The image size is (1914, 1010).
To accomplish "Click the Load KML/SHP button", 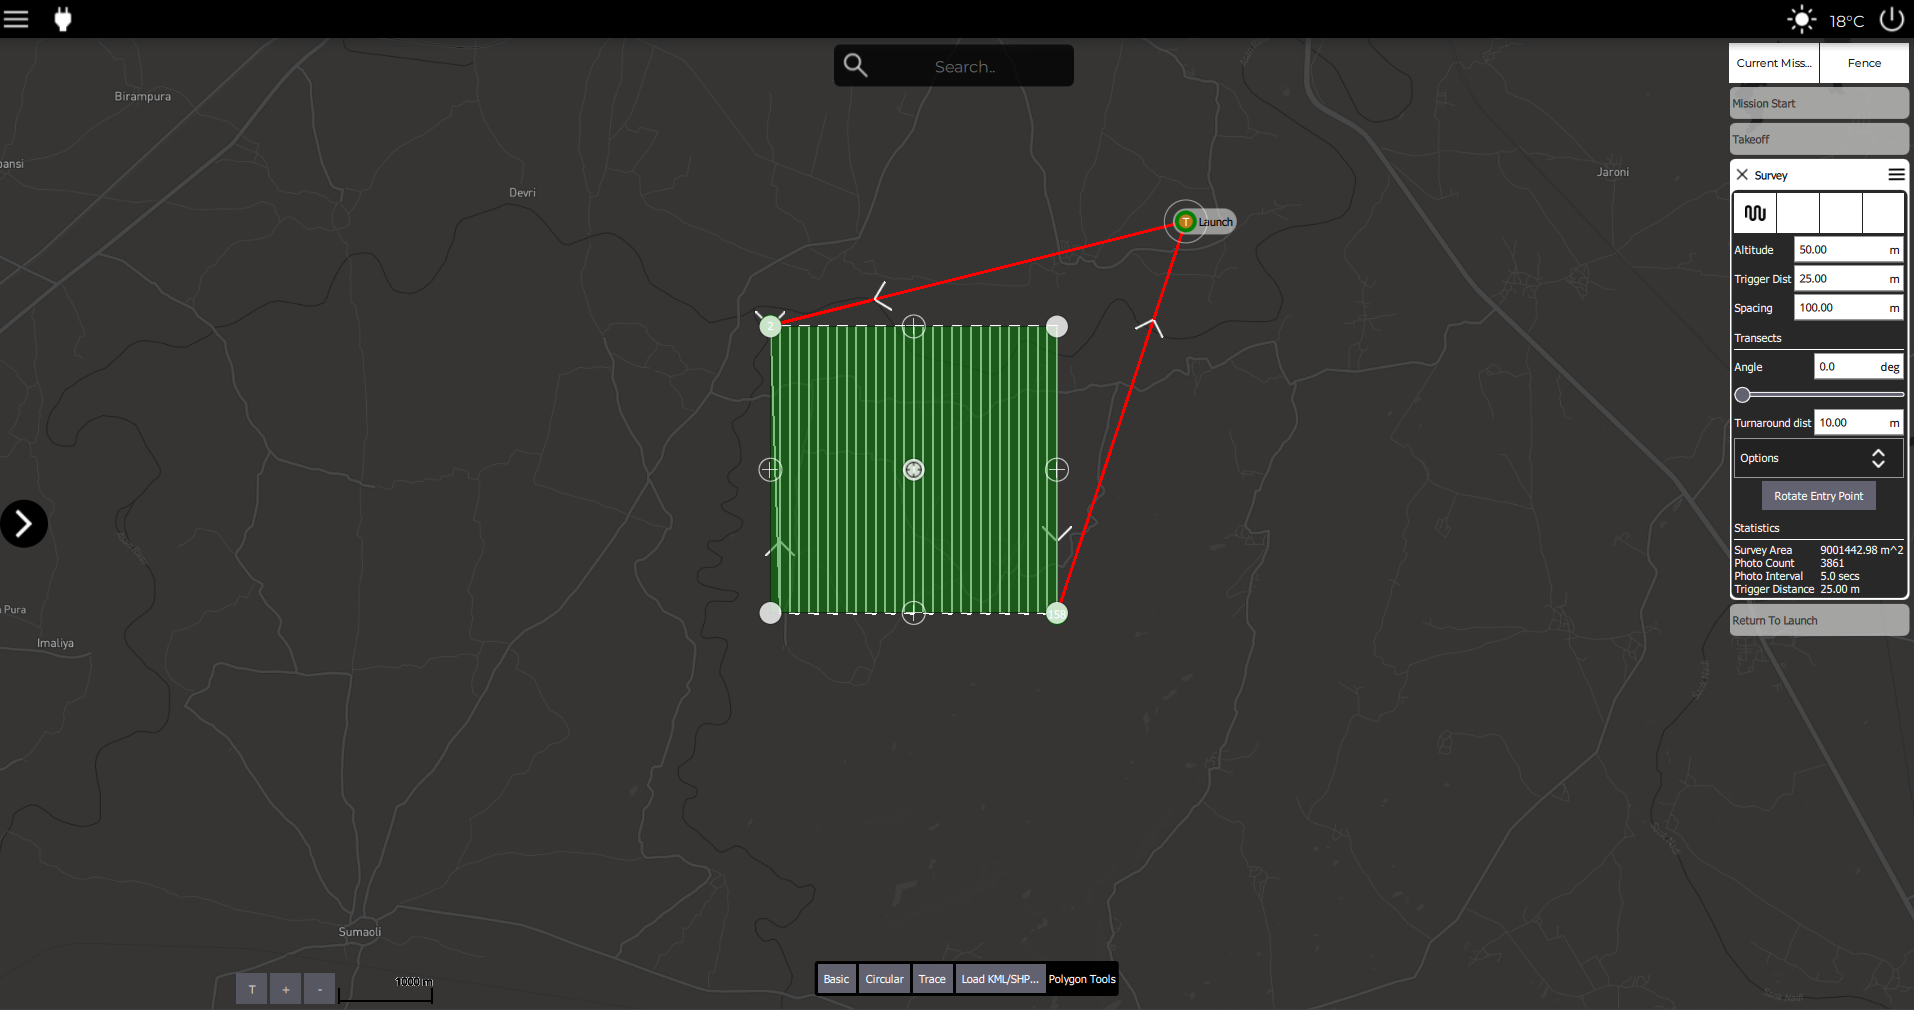I will [x=999, y=979].
